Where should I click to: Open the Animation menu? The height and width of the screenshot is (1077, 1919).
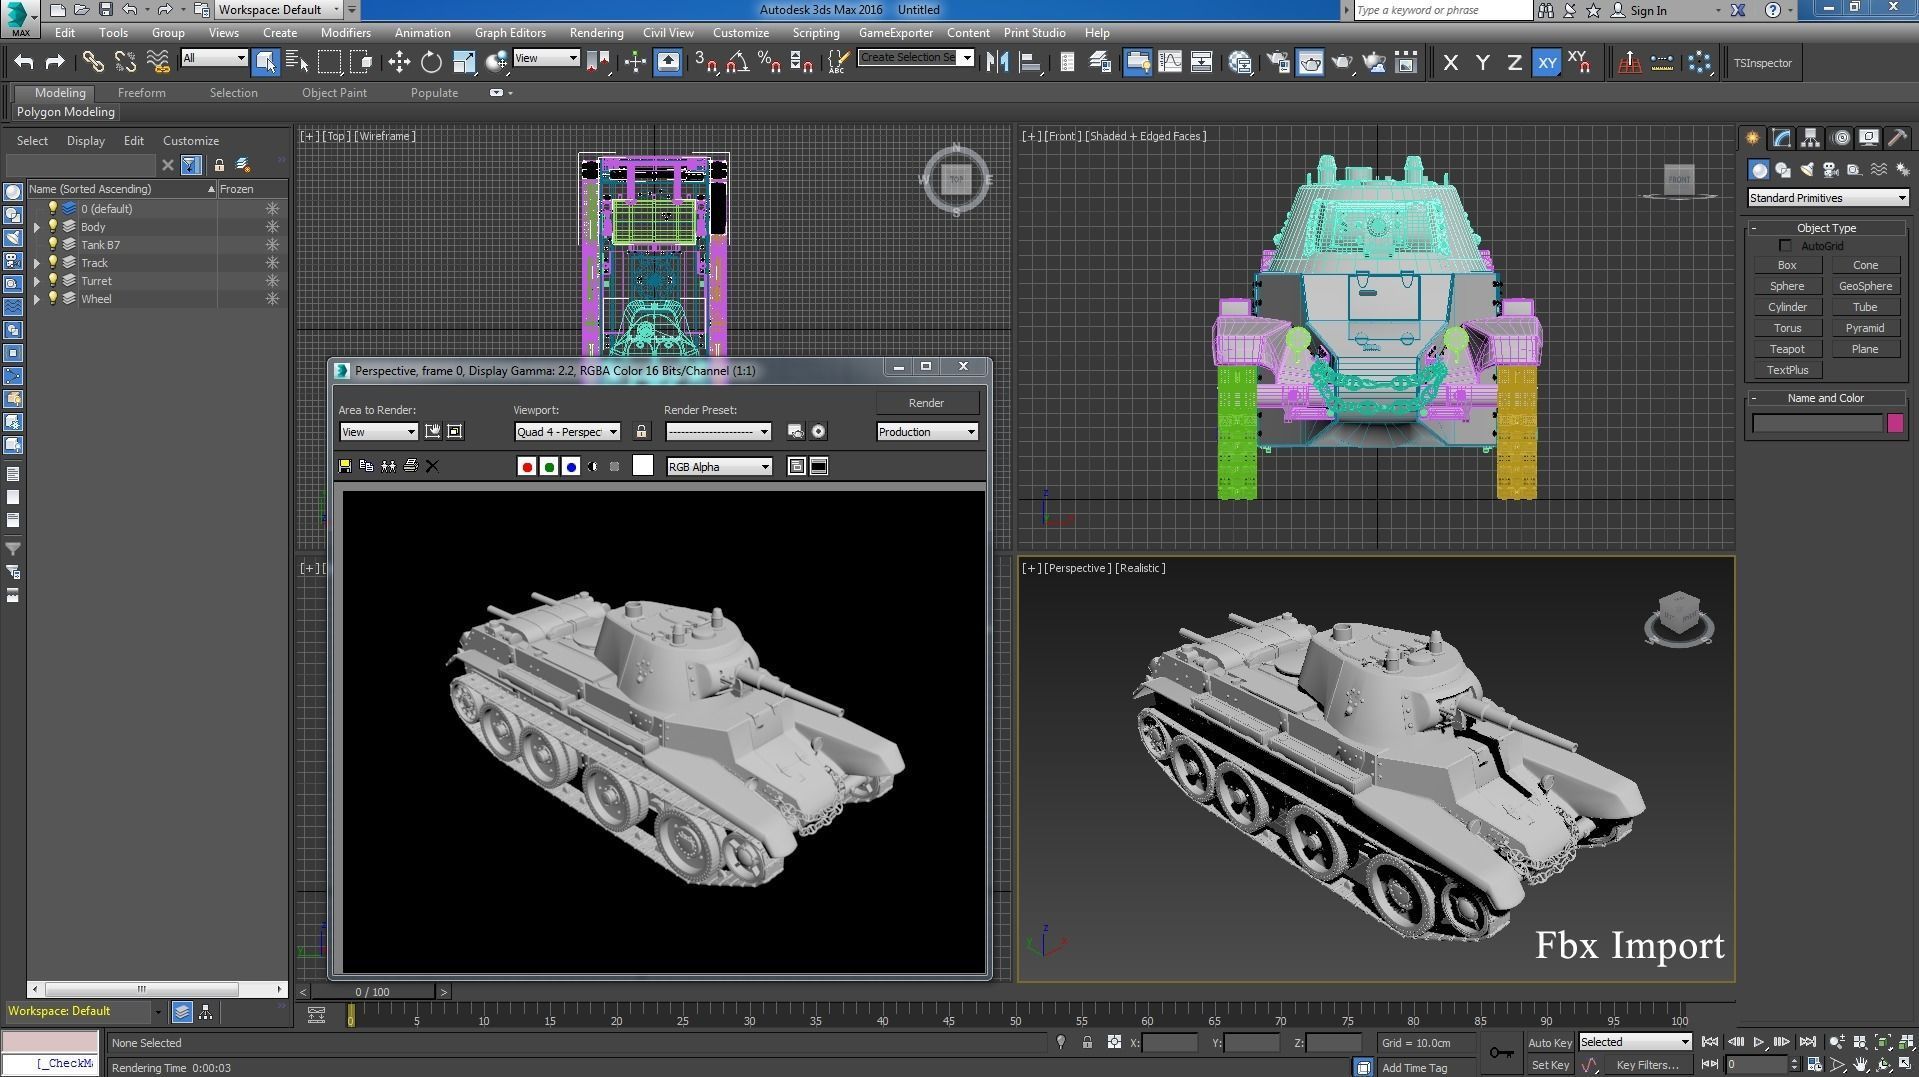click(422, 33)
